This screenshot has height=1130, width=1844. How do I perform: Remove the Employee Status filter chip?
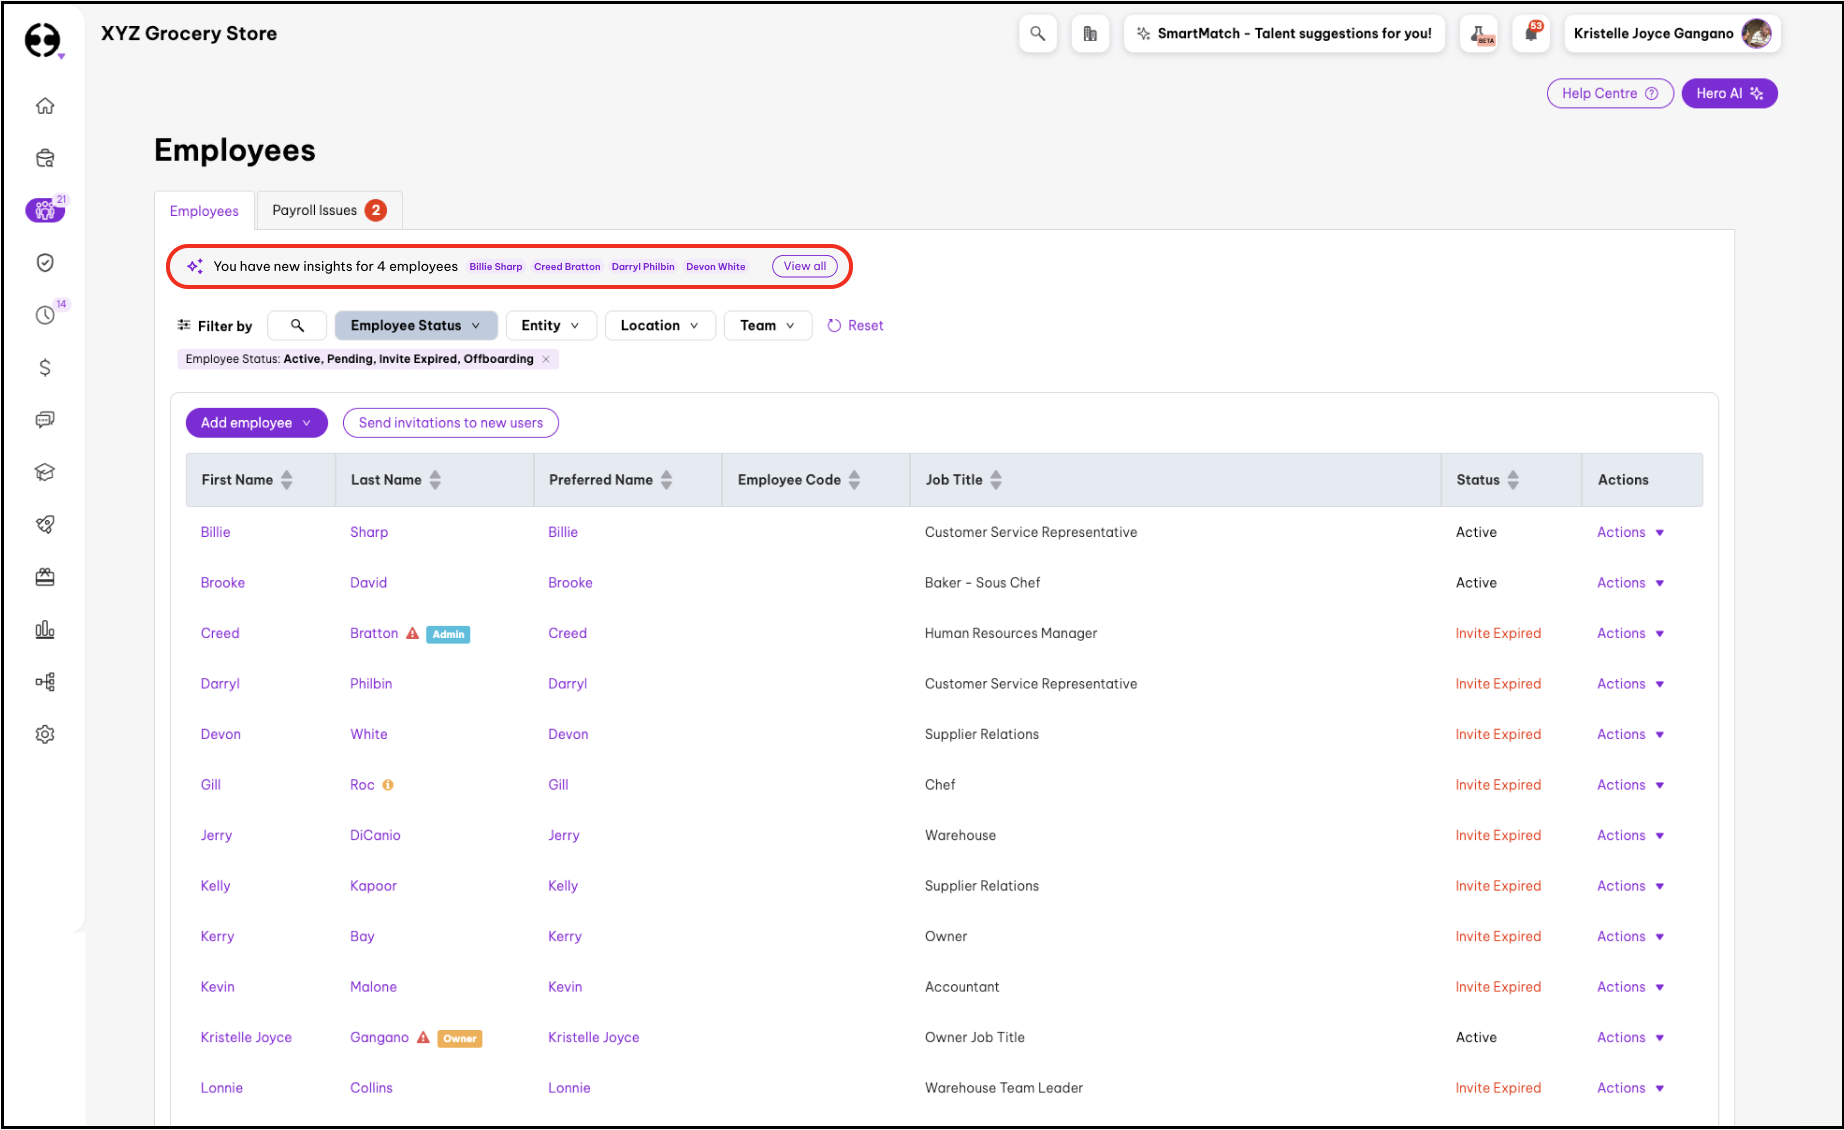pyautogui.click(x=546, y=359)
